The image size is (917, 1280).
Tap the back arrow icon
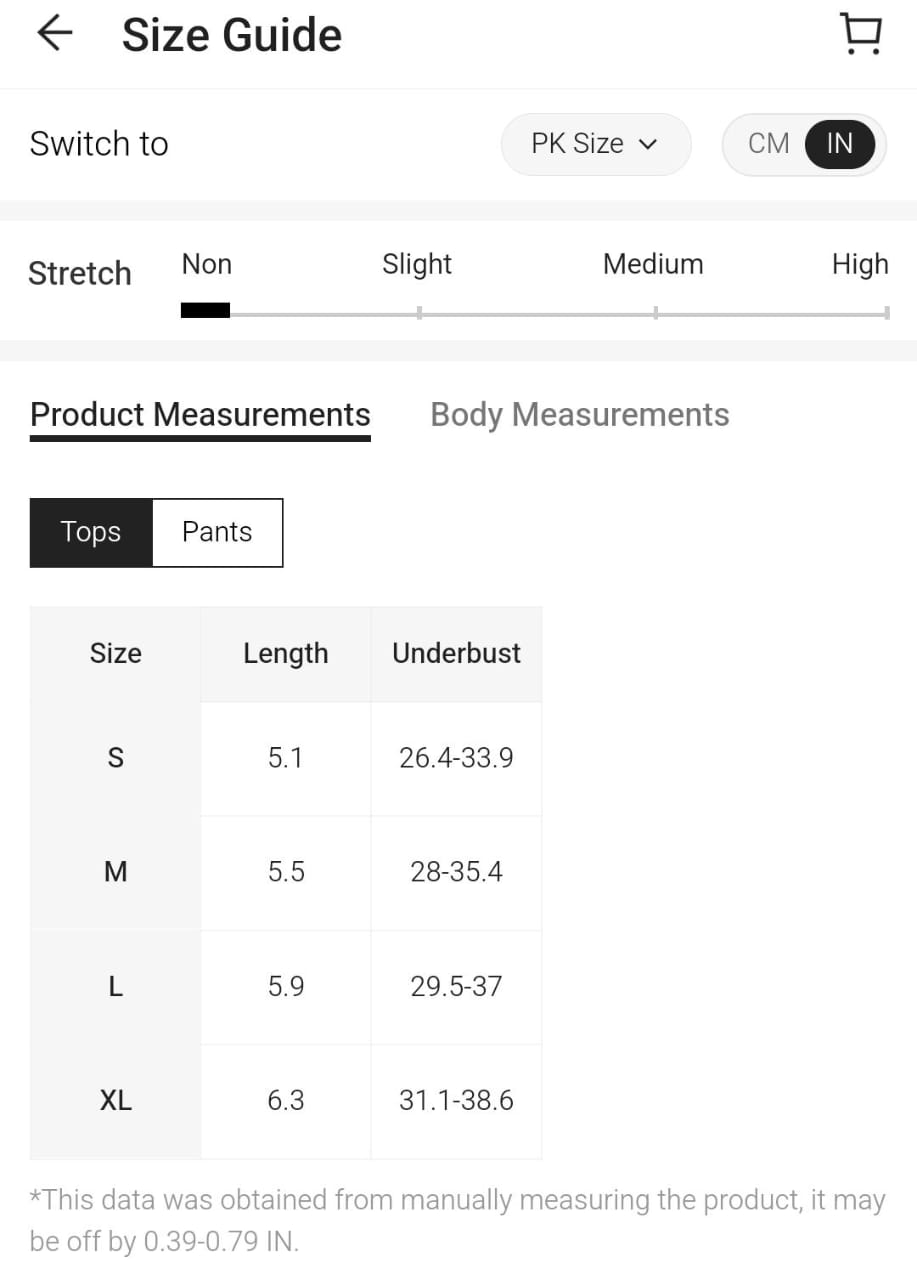(x=55, y=34)
